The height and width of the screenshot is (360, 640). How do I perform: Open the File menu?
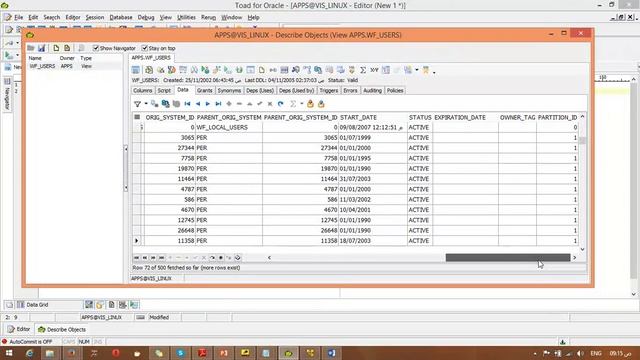click(18, 18)
